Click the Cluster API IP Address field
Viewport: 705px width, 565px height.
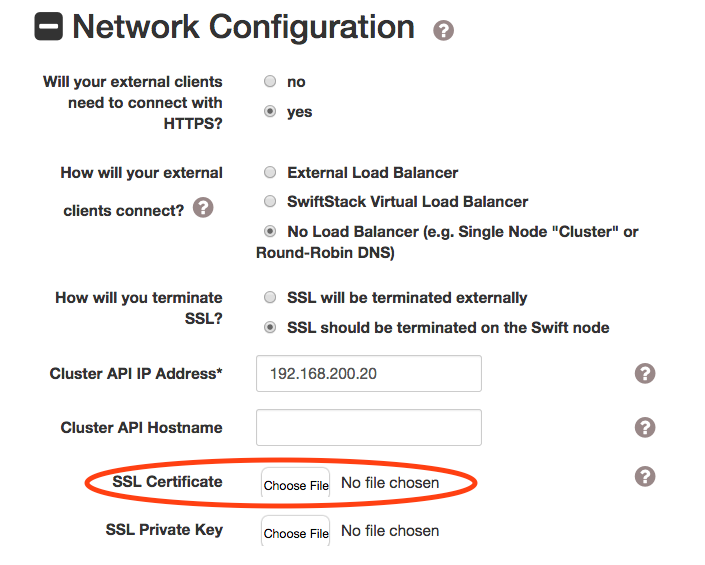[x=369, y=374]
